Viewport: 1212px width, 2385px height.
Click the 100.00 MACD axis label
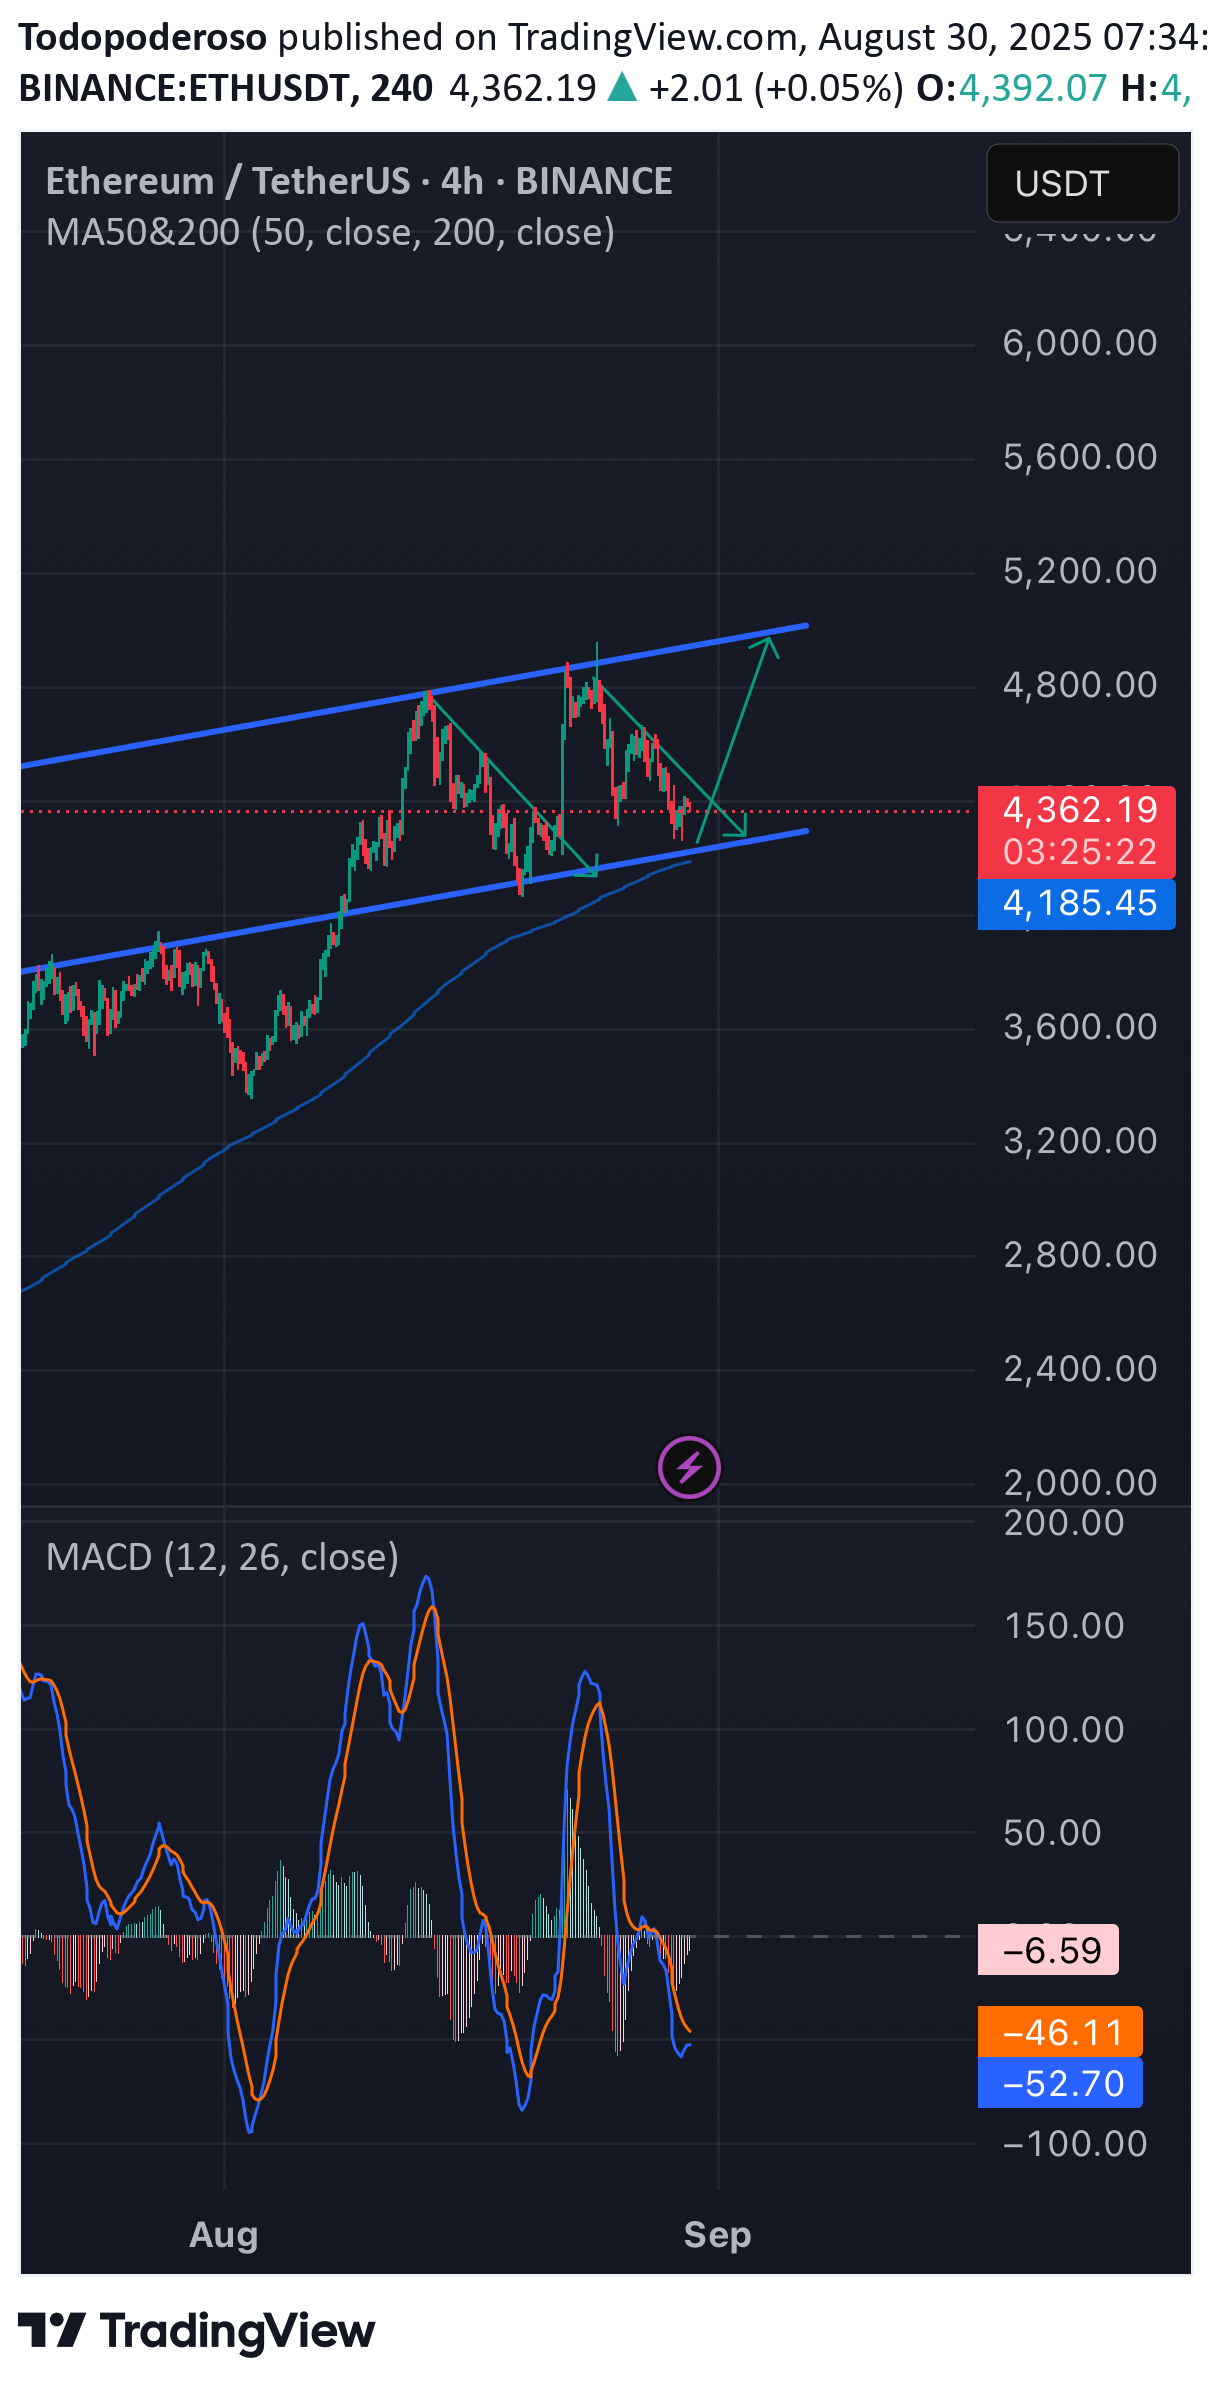tap(1064, 1730)
